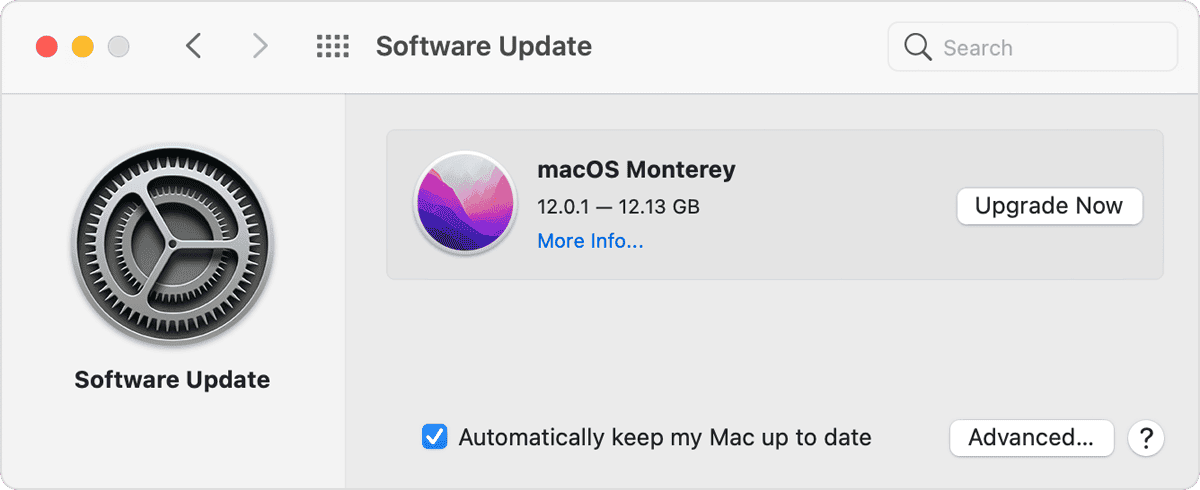Minimize the window with the yellow button
The image size is (1200, 490).
(83, 46)
